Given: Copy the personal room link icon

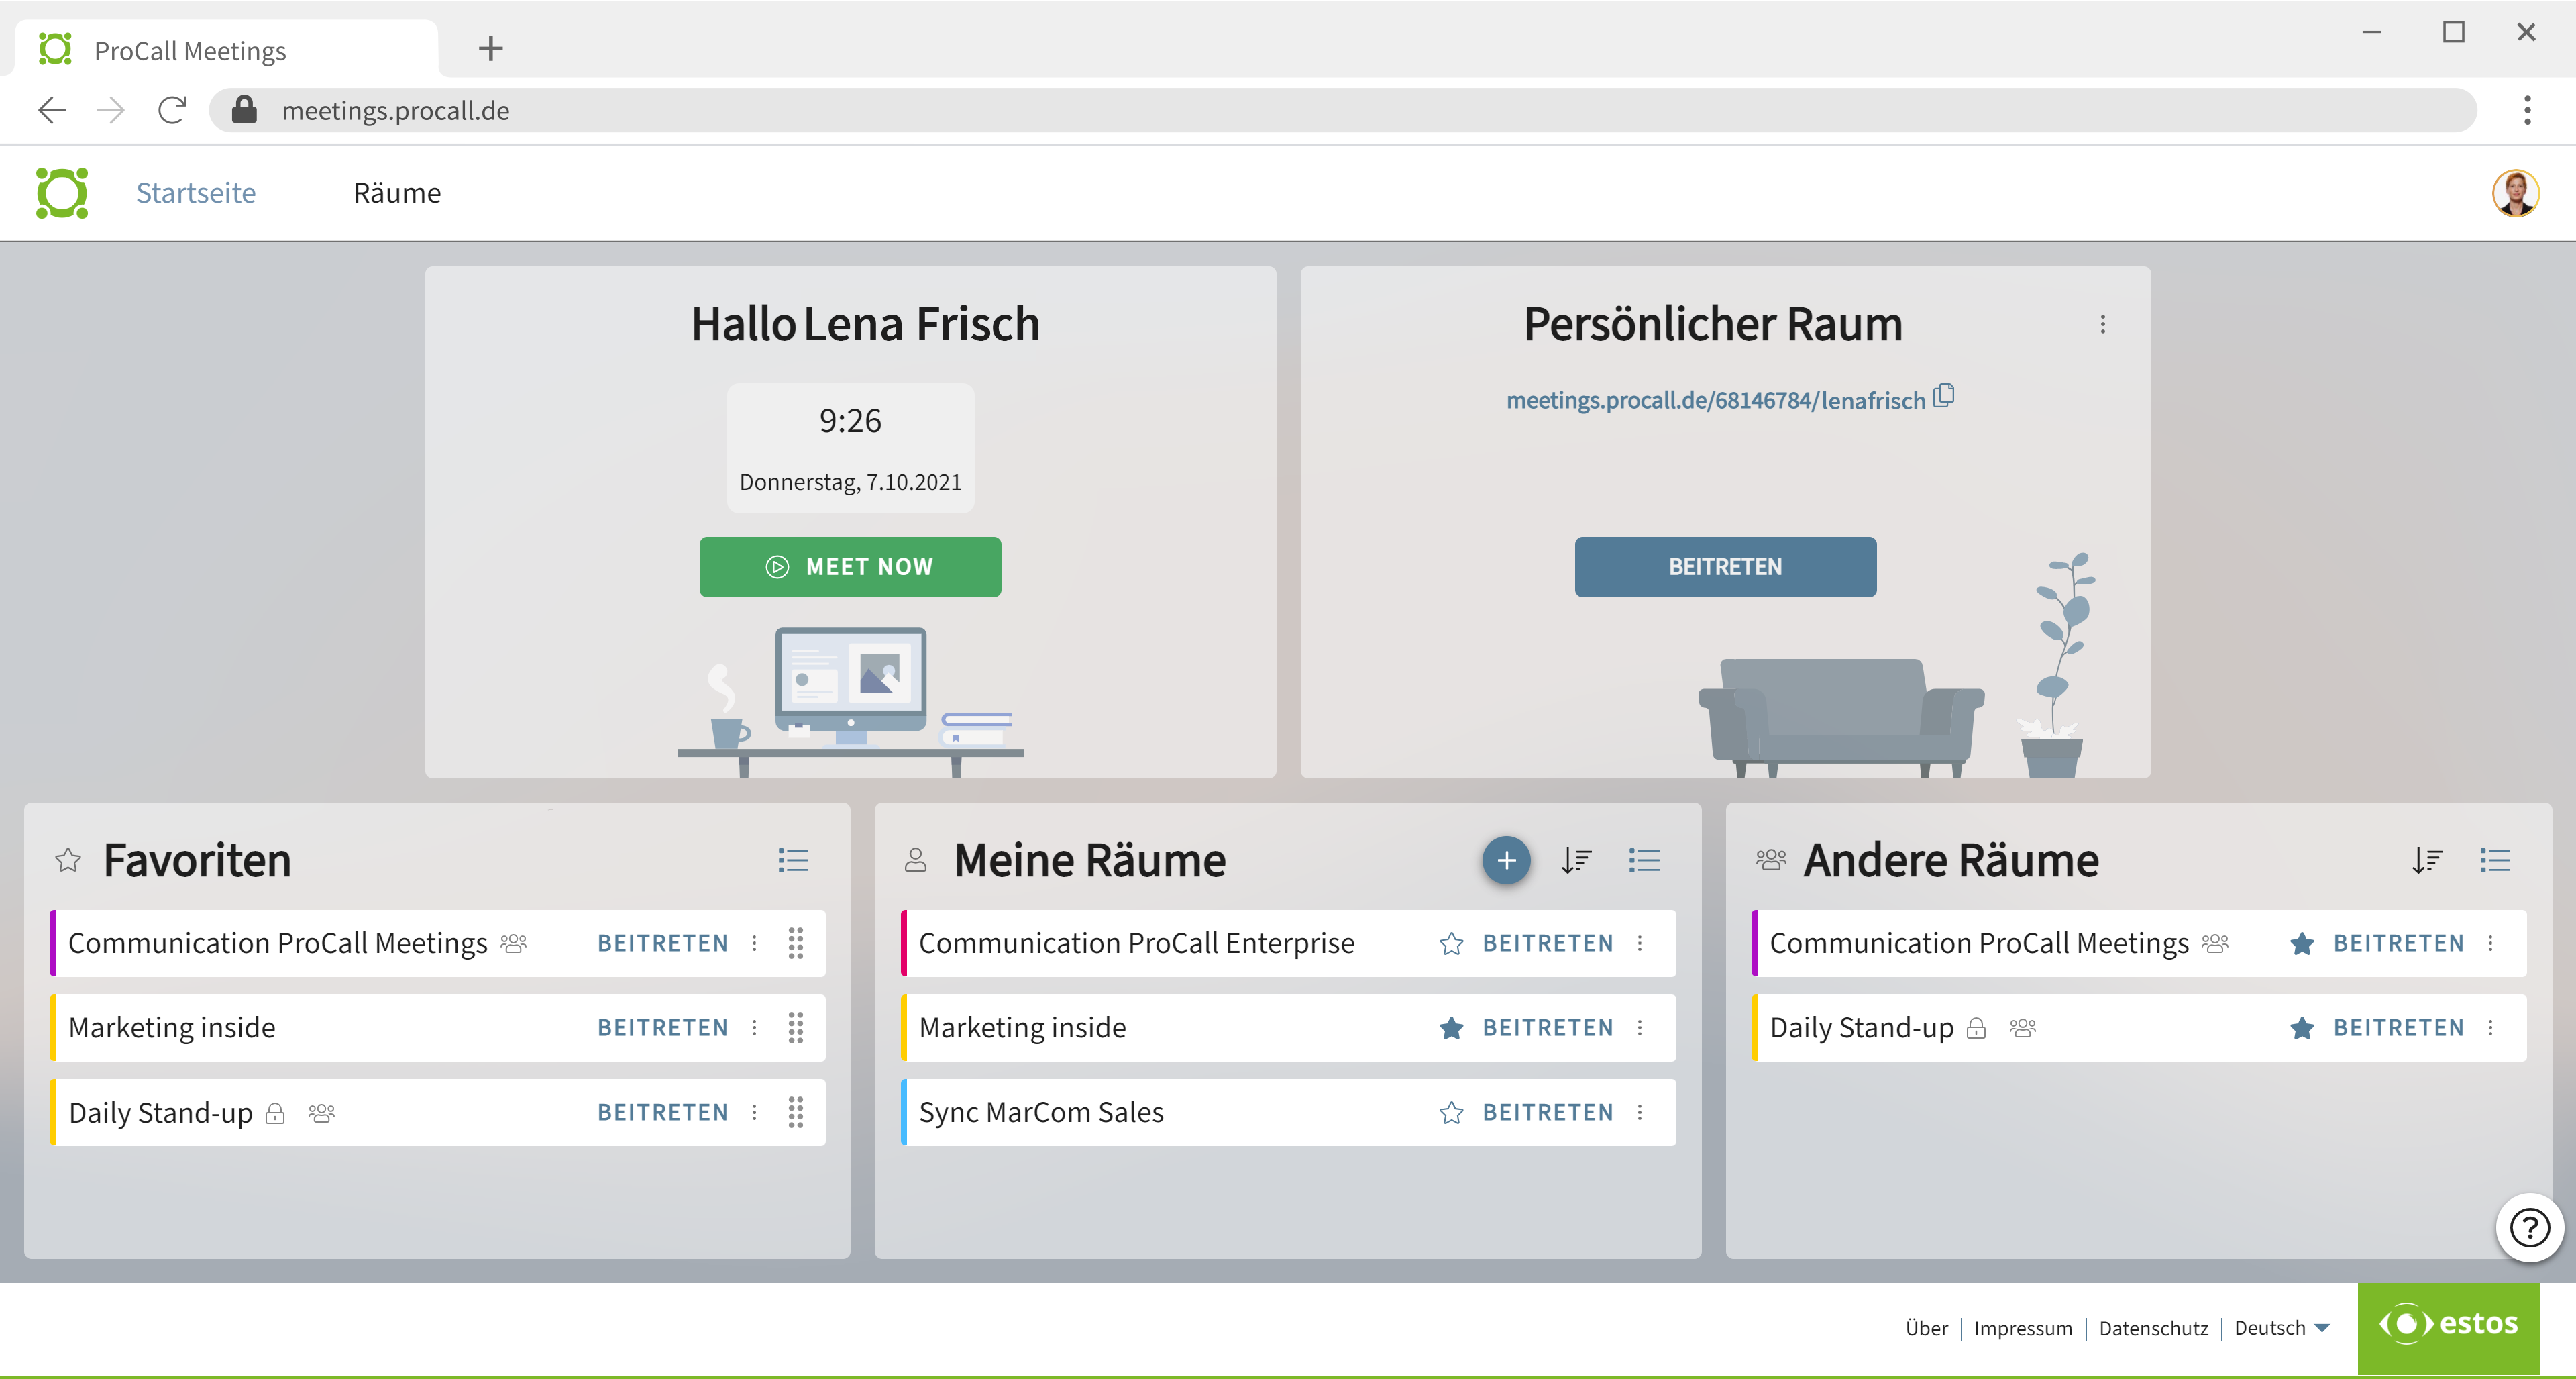Looking at the screenshot, I should (1944, 396).
